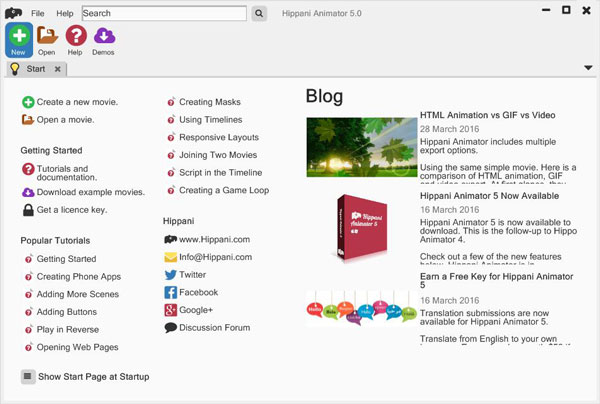Screen dimensions: 600x404
Task: Click the folder icon beside Open a movie
Action: (28, 120)
